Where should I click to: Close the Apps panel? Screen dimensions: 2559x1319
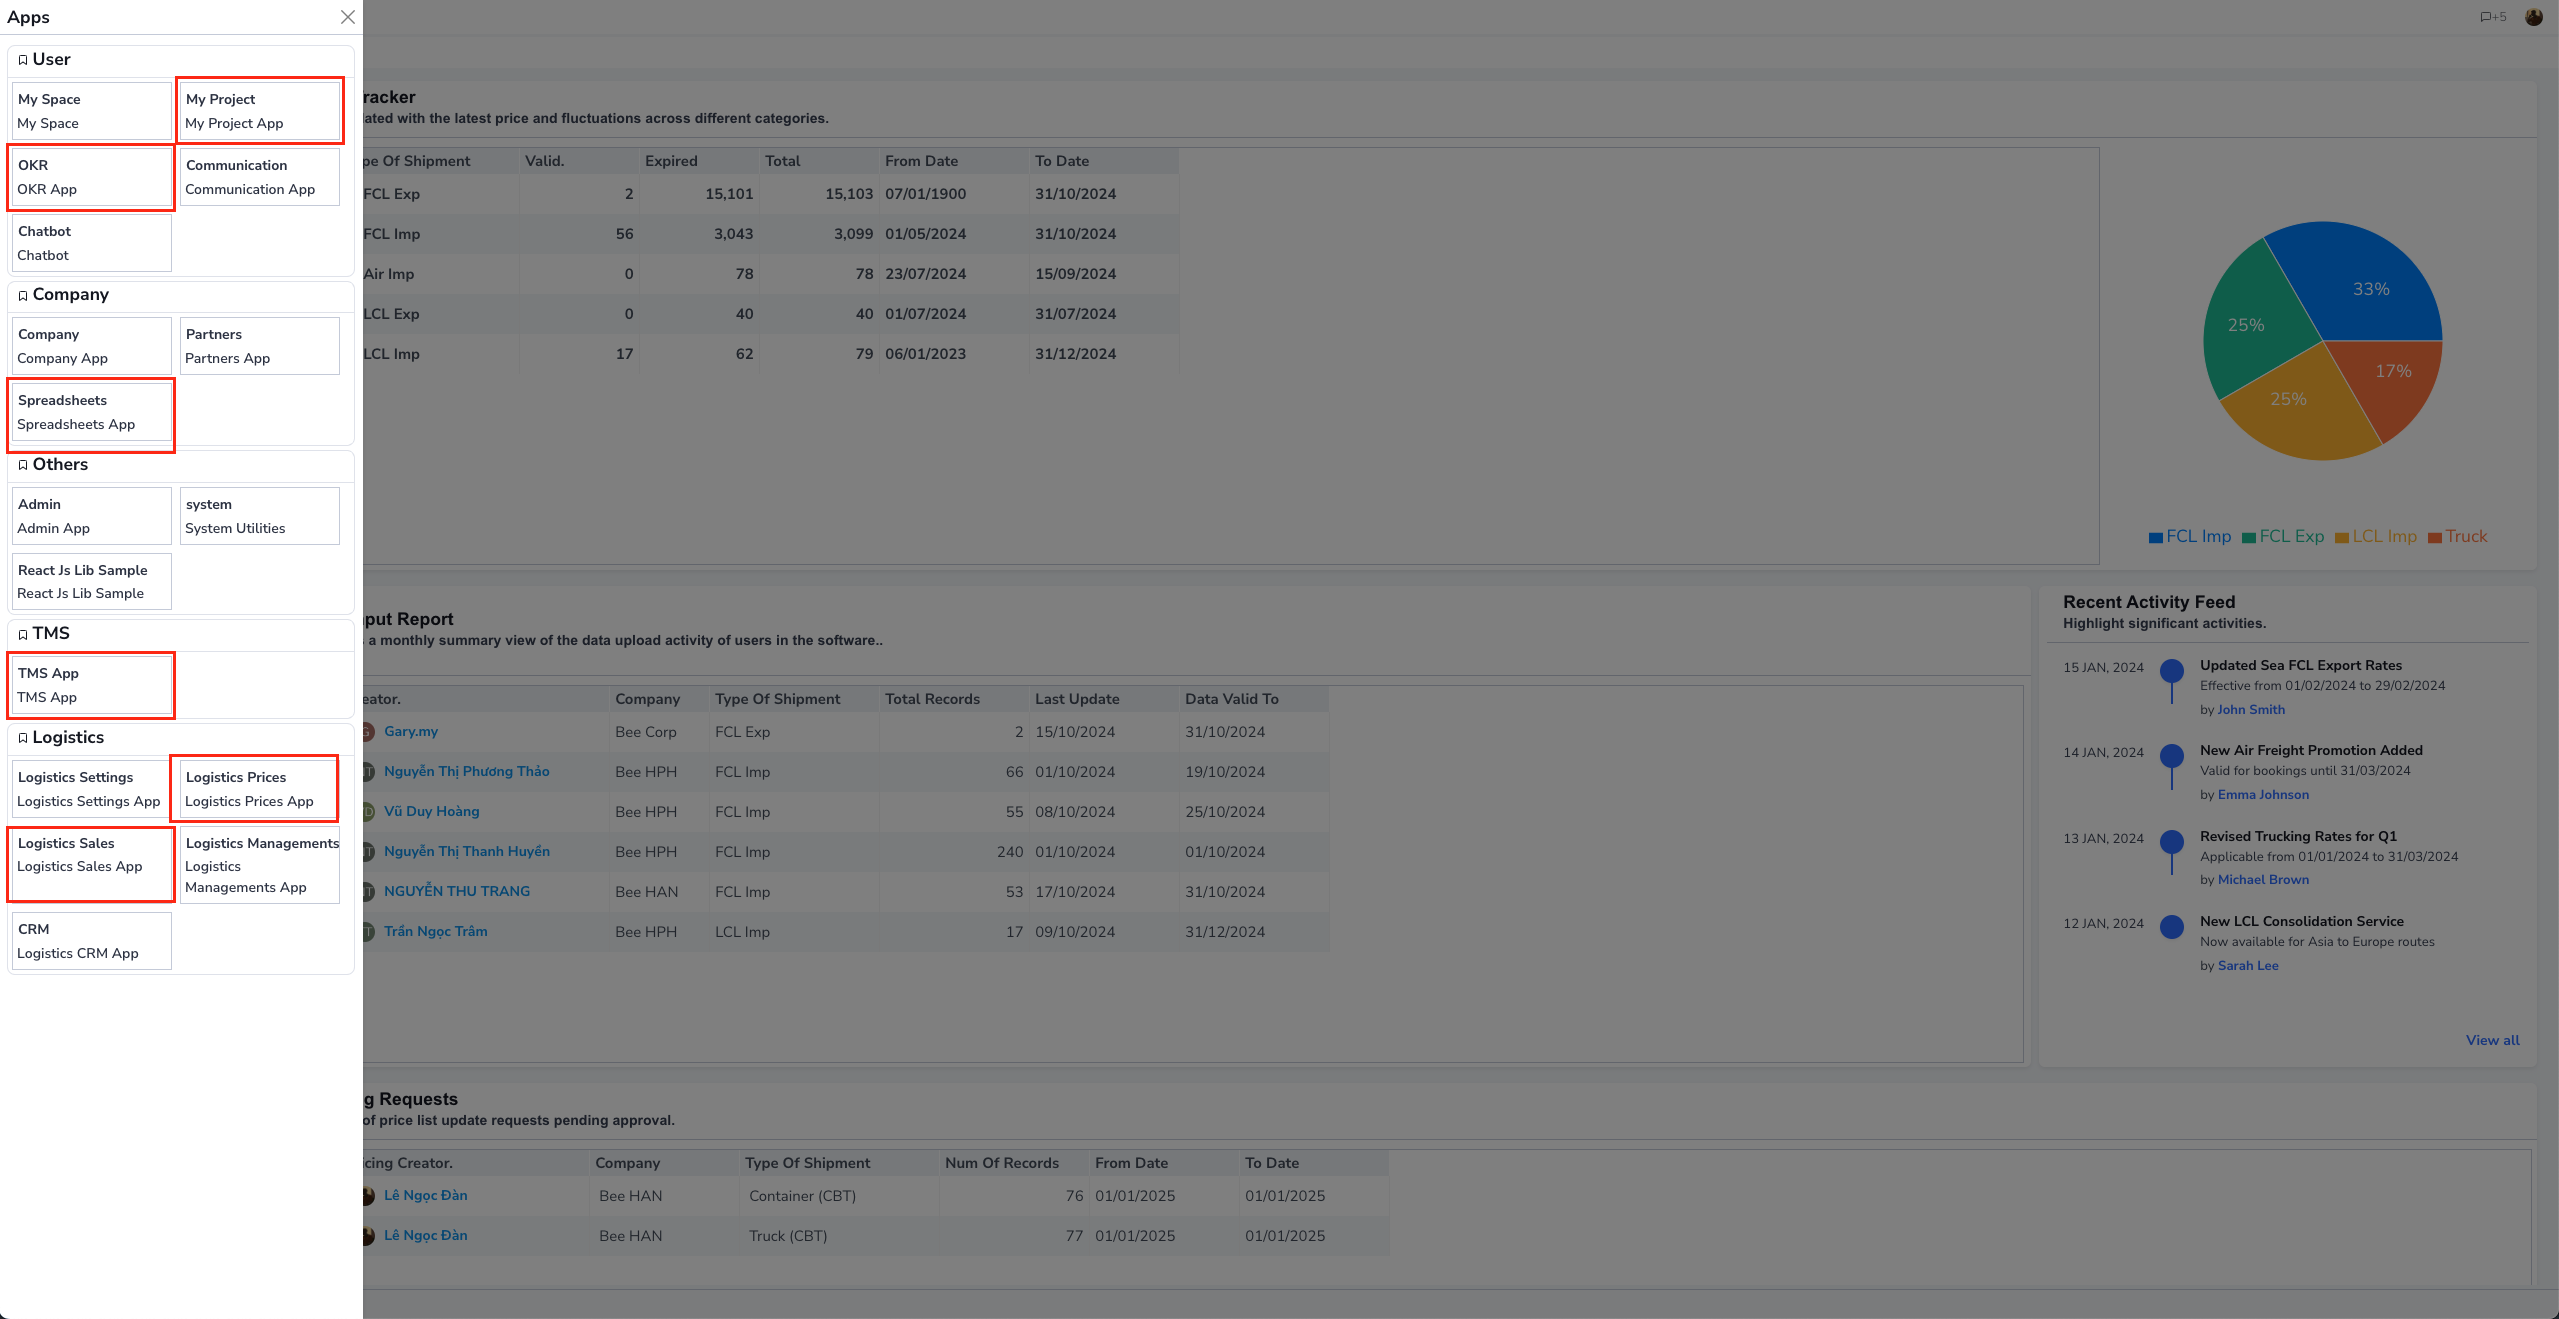[347, 17]
